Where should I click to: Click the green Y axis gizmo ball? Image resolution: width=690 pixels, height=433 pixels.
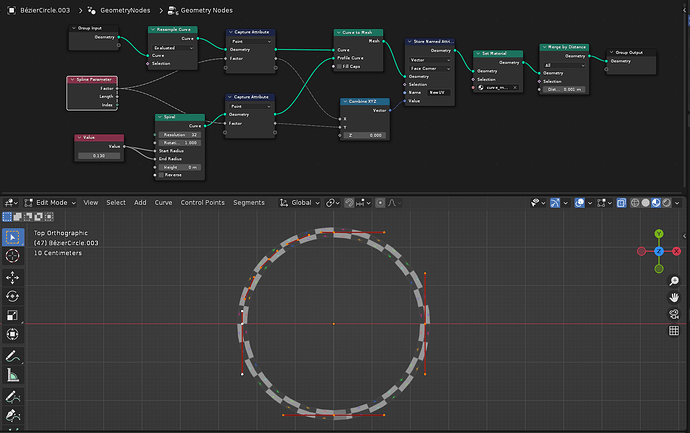659,234
